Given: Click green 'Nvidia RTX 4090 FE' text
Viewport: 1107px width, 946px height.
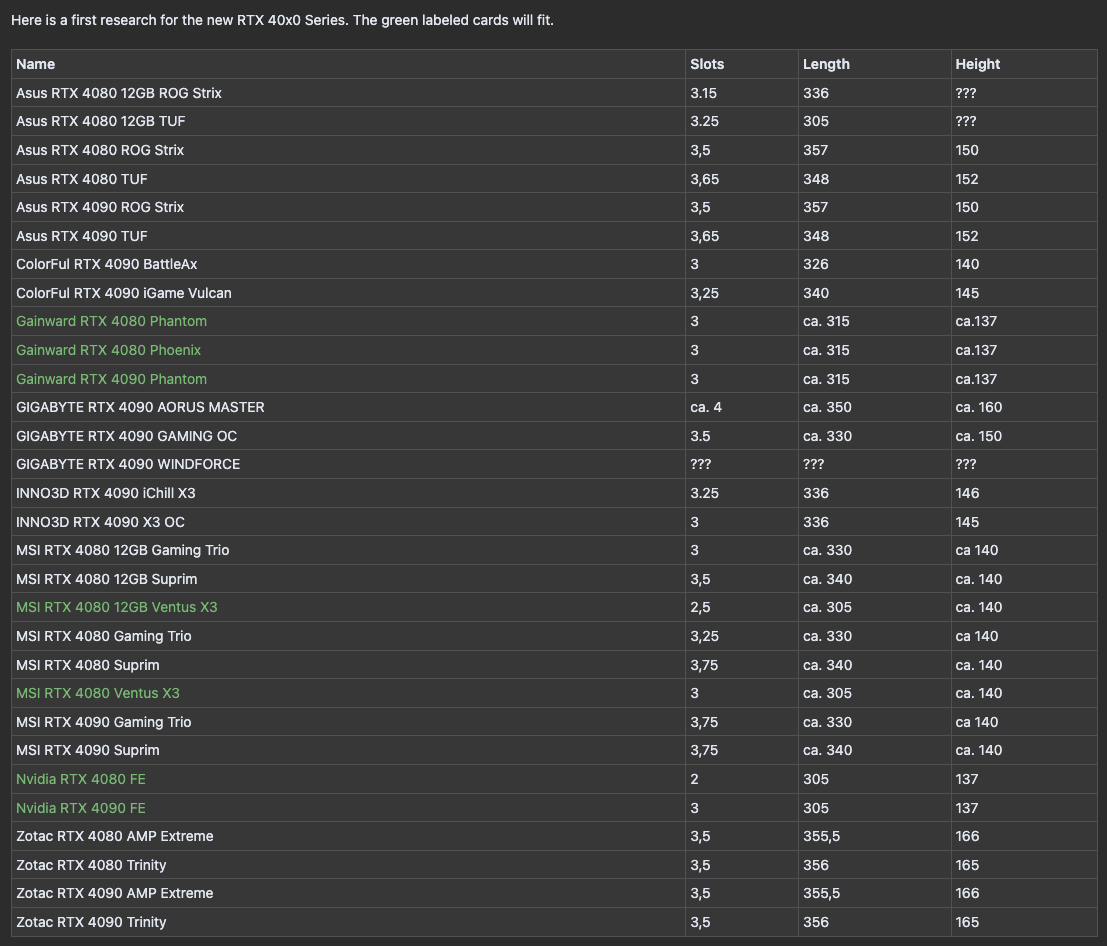Looking at the screenshot, I should (80, 808).
